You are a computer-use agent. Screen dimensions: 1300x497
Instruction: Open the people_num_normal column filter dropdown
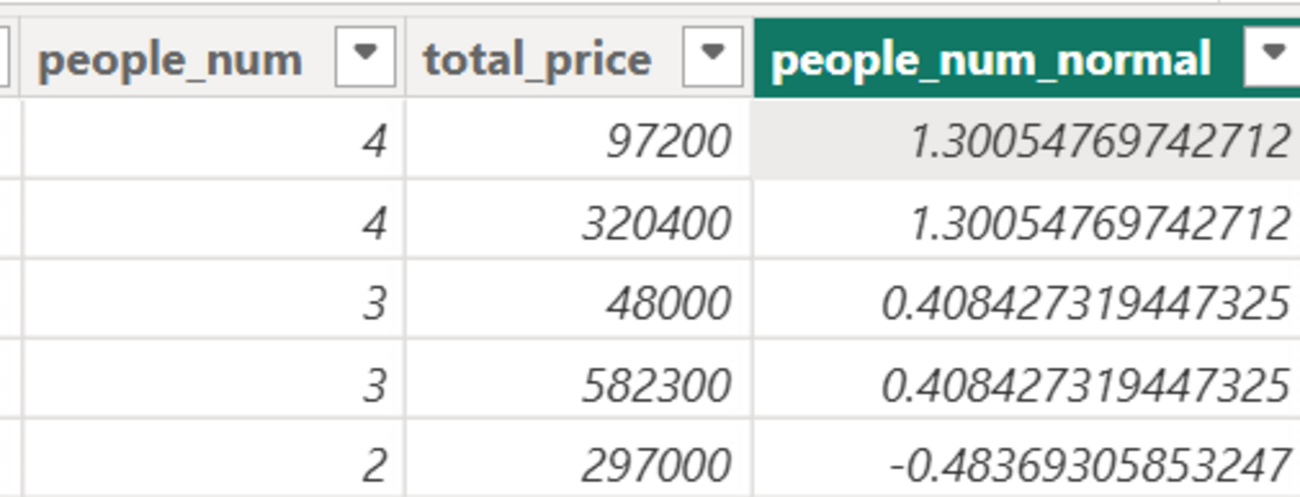1273,58
